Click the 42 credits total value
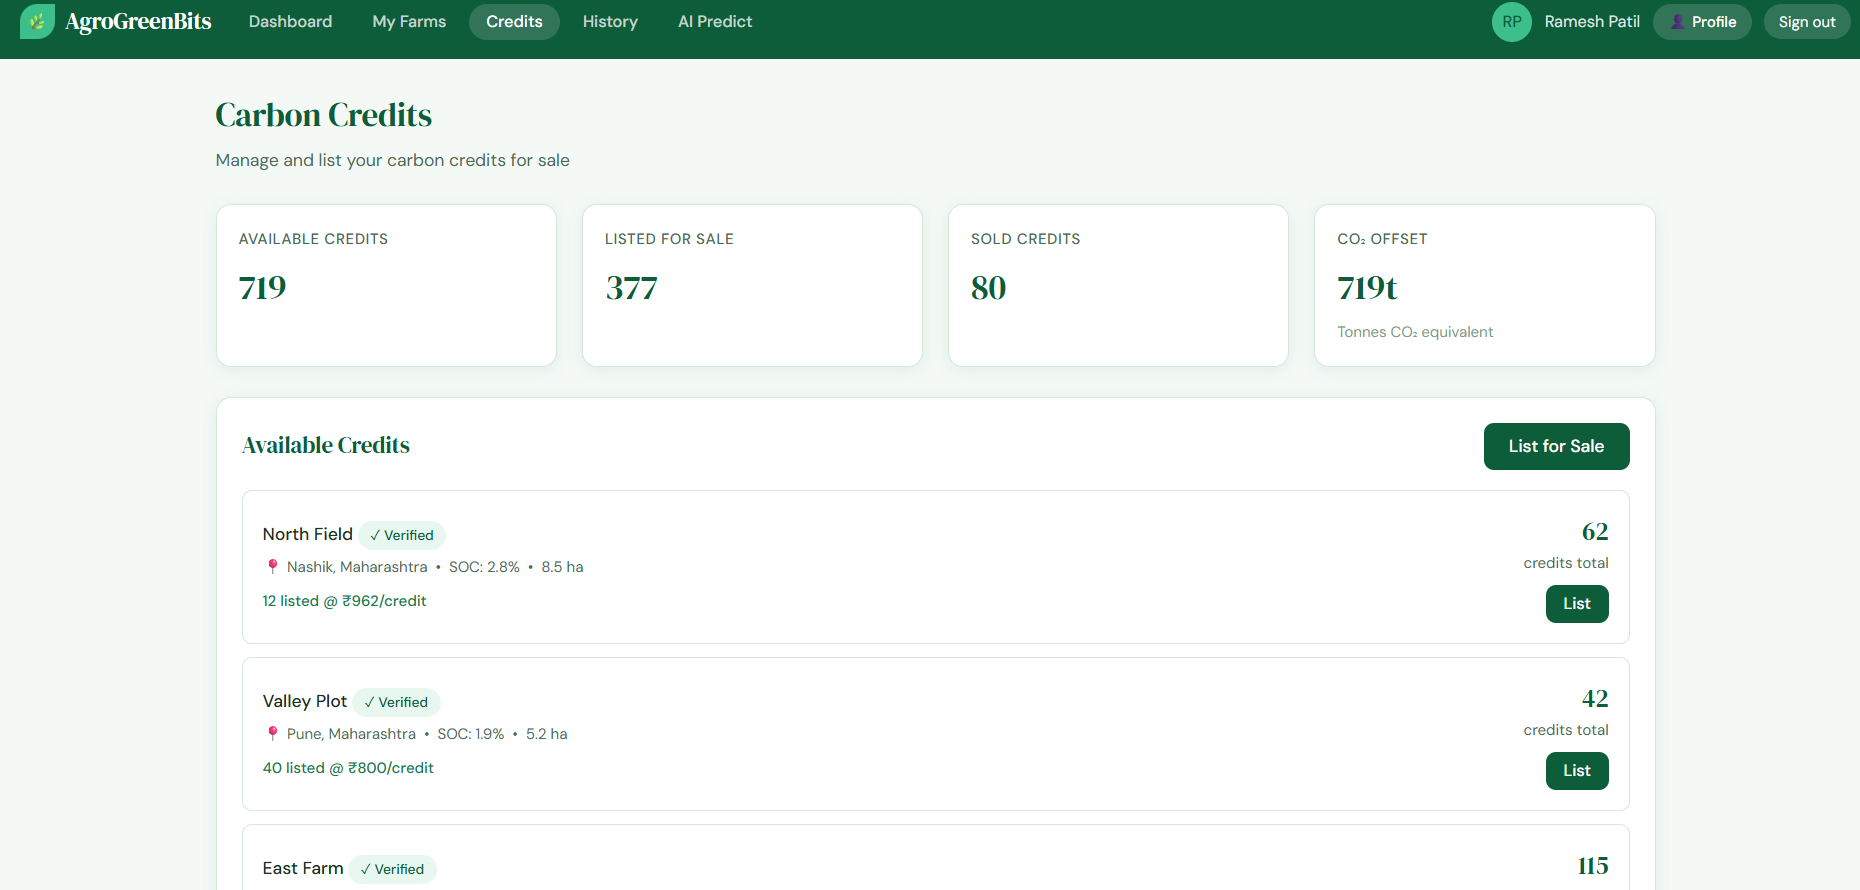This screenshot has width=1860, height=890. [1595, 699]
